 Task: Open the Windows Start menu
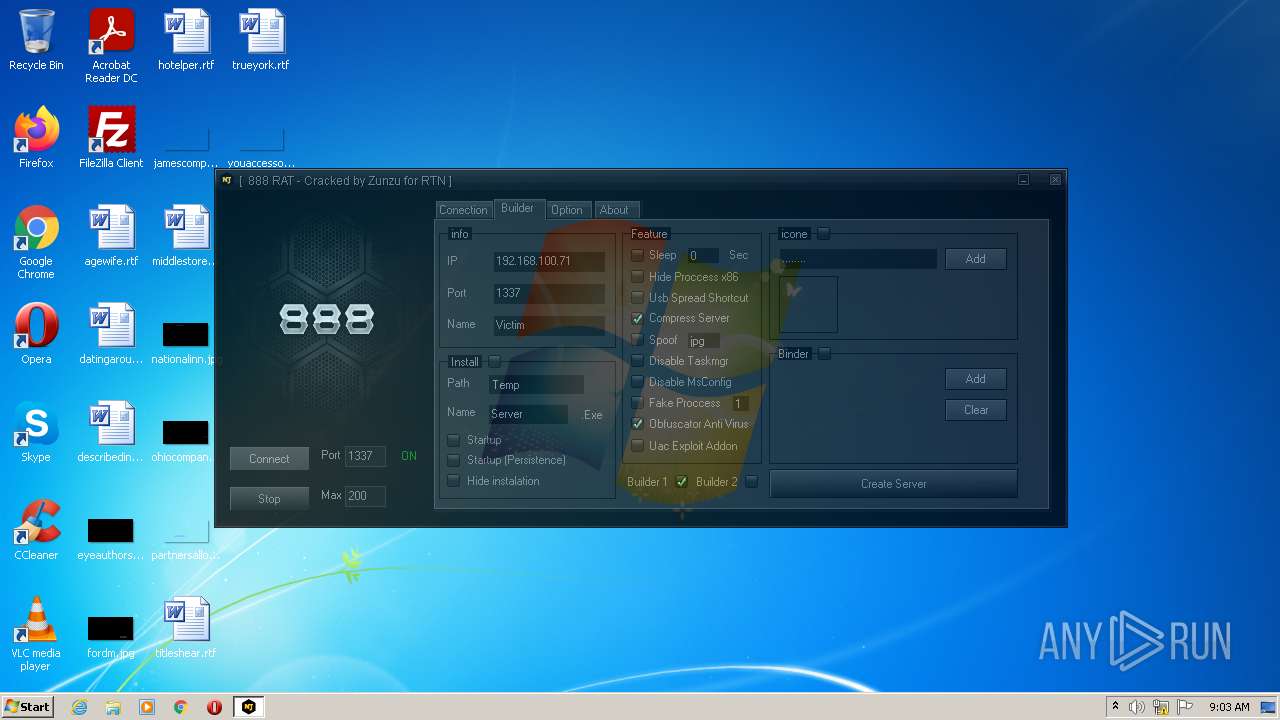coord(28,707)
